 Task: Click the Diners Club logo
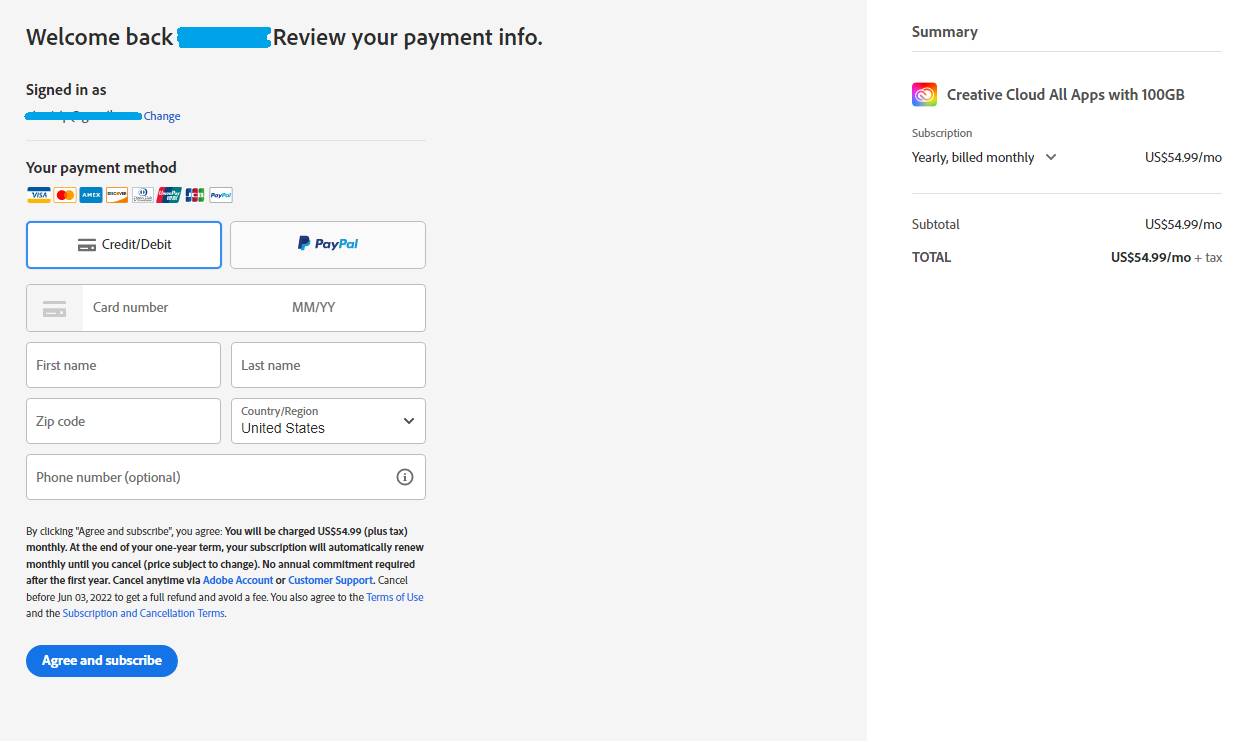pos(143,195)
